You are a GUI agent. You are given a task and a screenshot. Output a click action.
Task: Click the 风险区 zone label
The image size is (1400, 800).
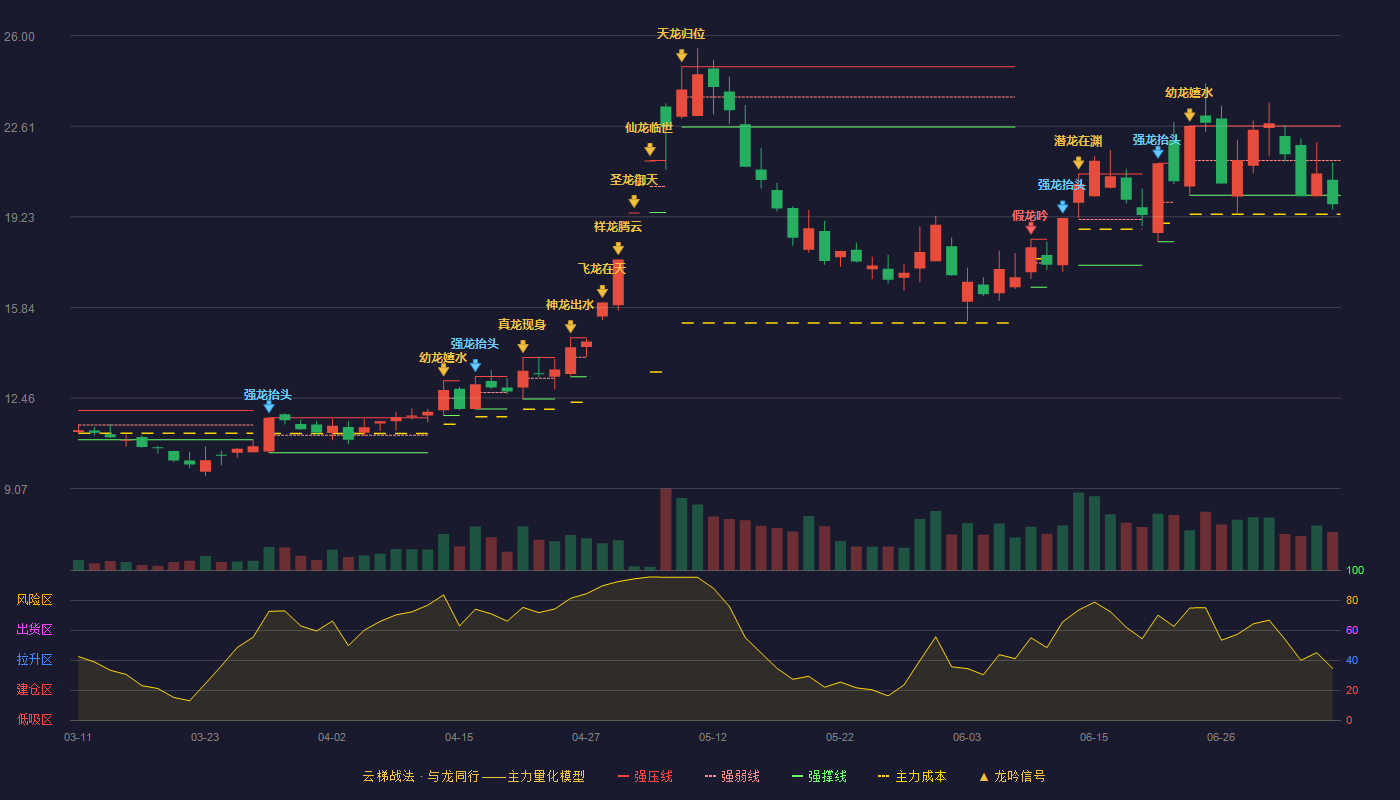click(34, 600)
